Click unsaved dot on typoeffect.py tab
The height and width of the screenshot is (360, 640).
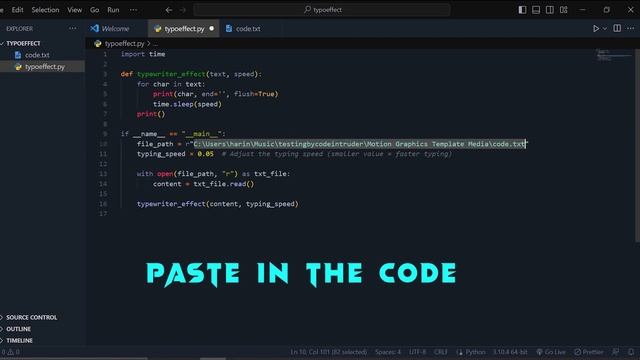click(x=211, y=29)
